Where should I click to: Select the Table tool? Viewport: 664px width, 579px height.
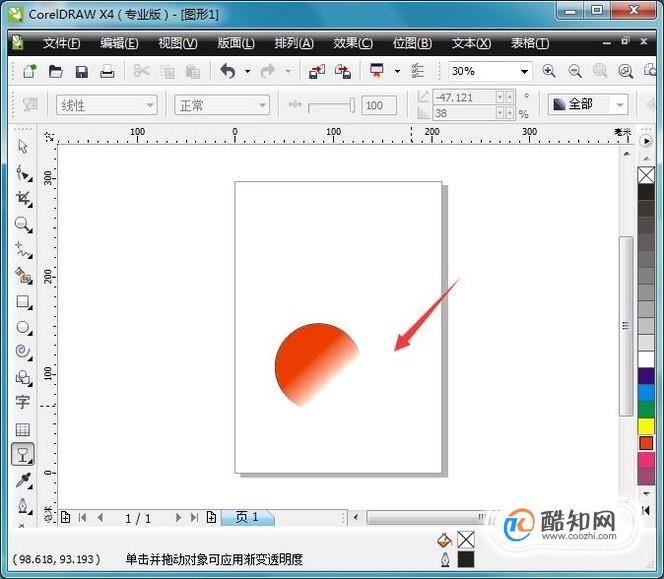(22, 429)
